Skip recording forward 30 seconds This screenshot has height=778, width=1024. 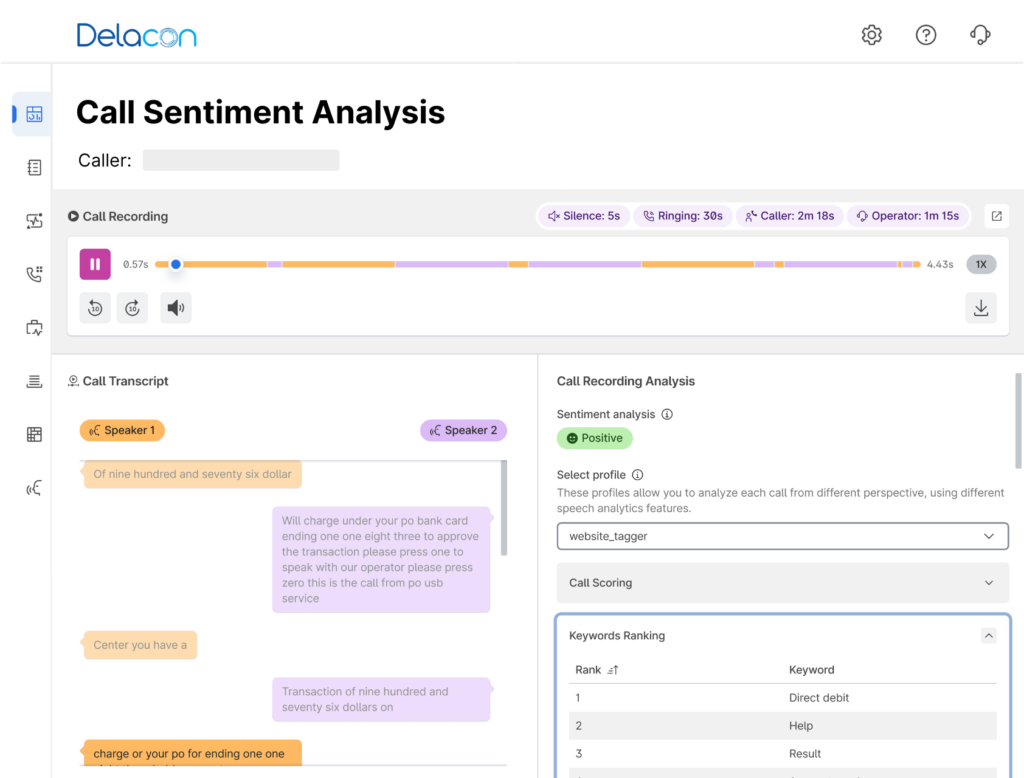pyautogui.click(x=132, y=308)
